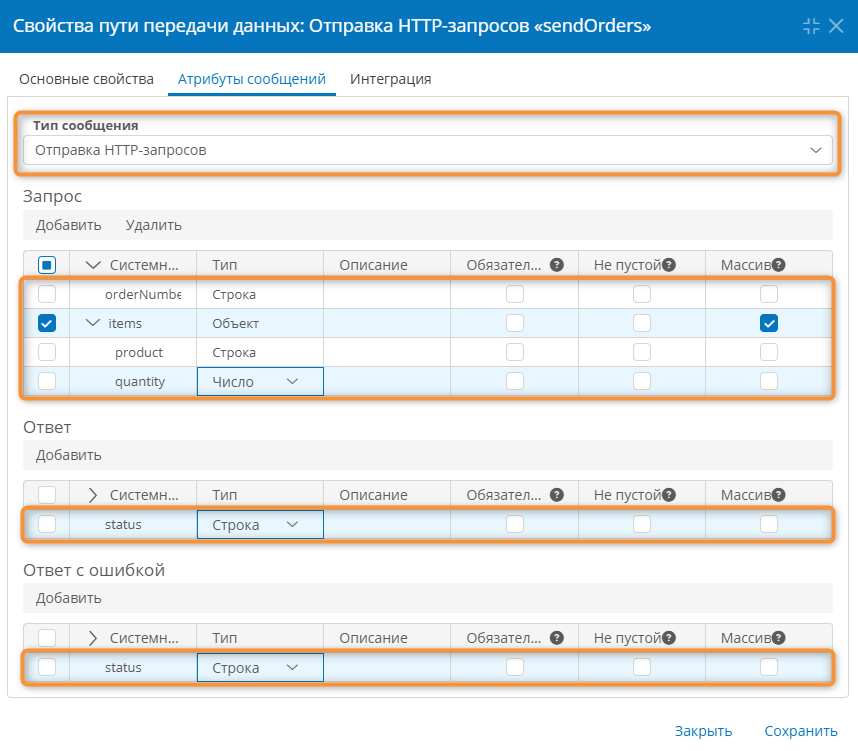Click help icon beside "Обязател..." in Ответ с ошибкой table

tap(557, 638)
